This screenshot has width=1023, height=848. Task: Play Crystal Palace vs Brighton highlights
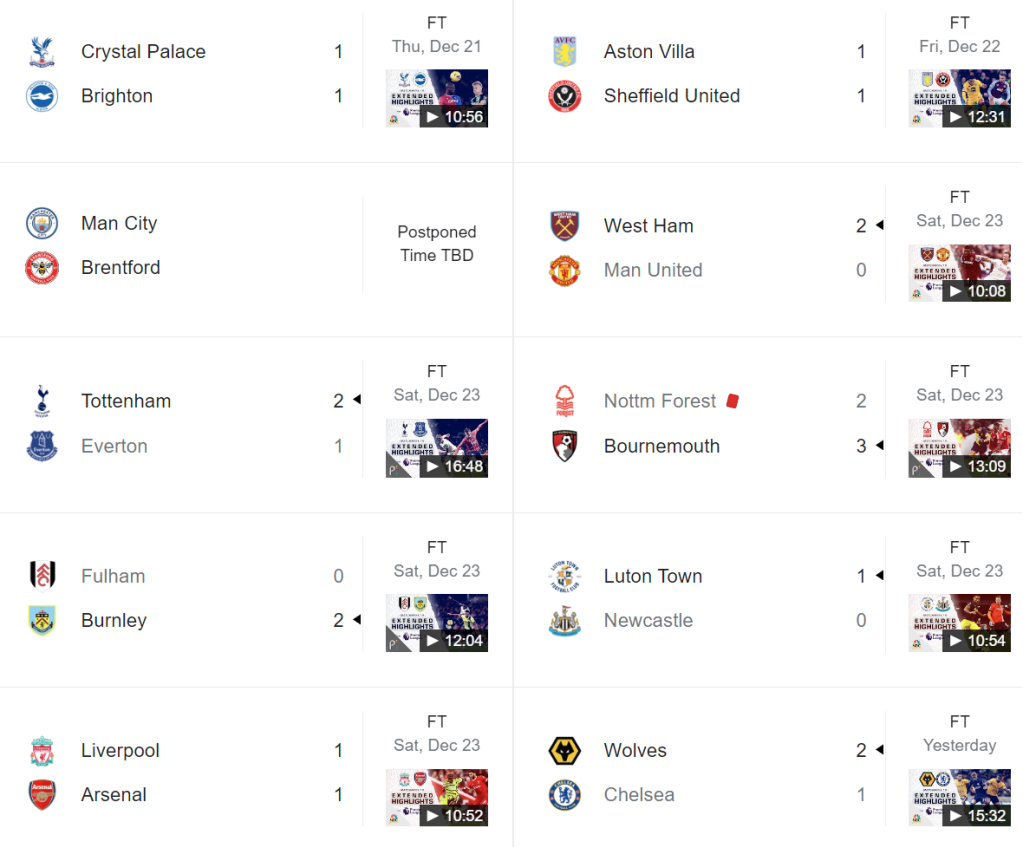(437, 98)
